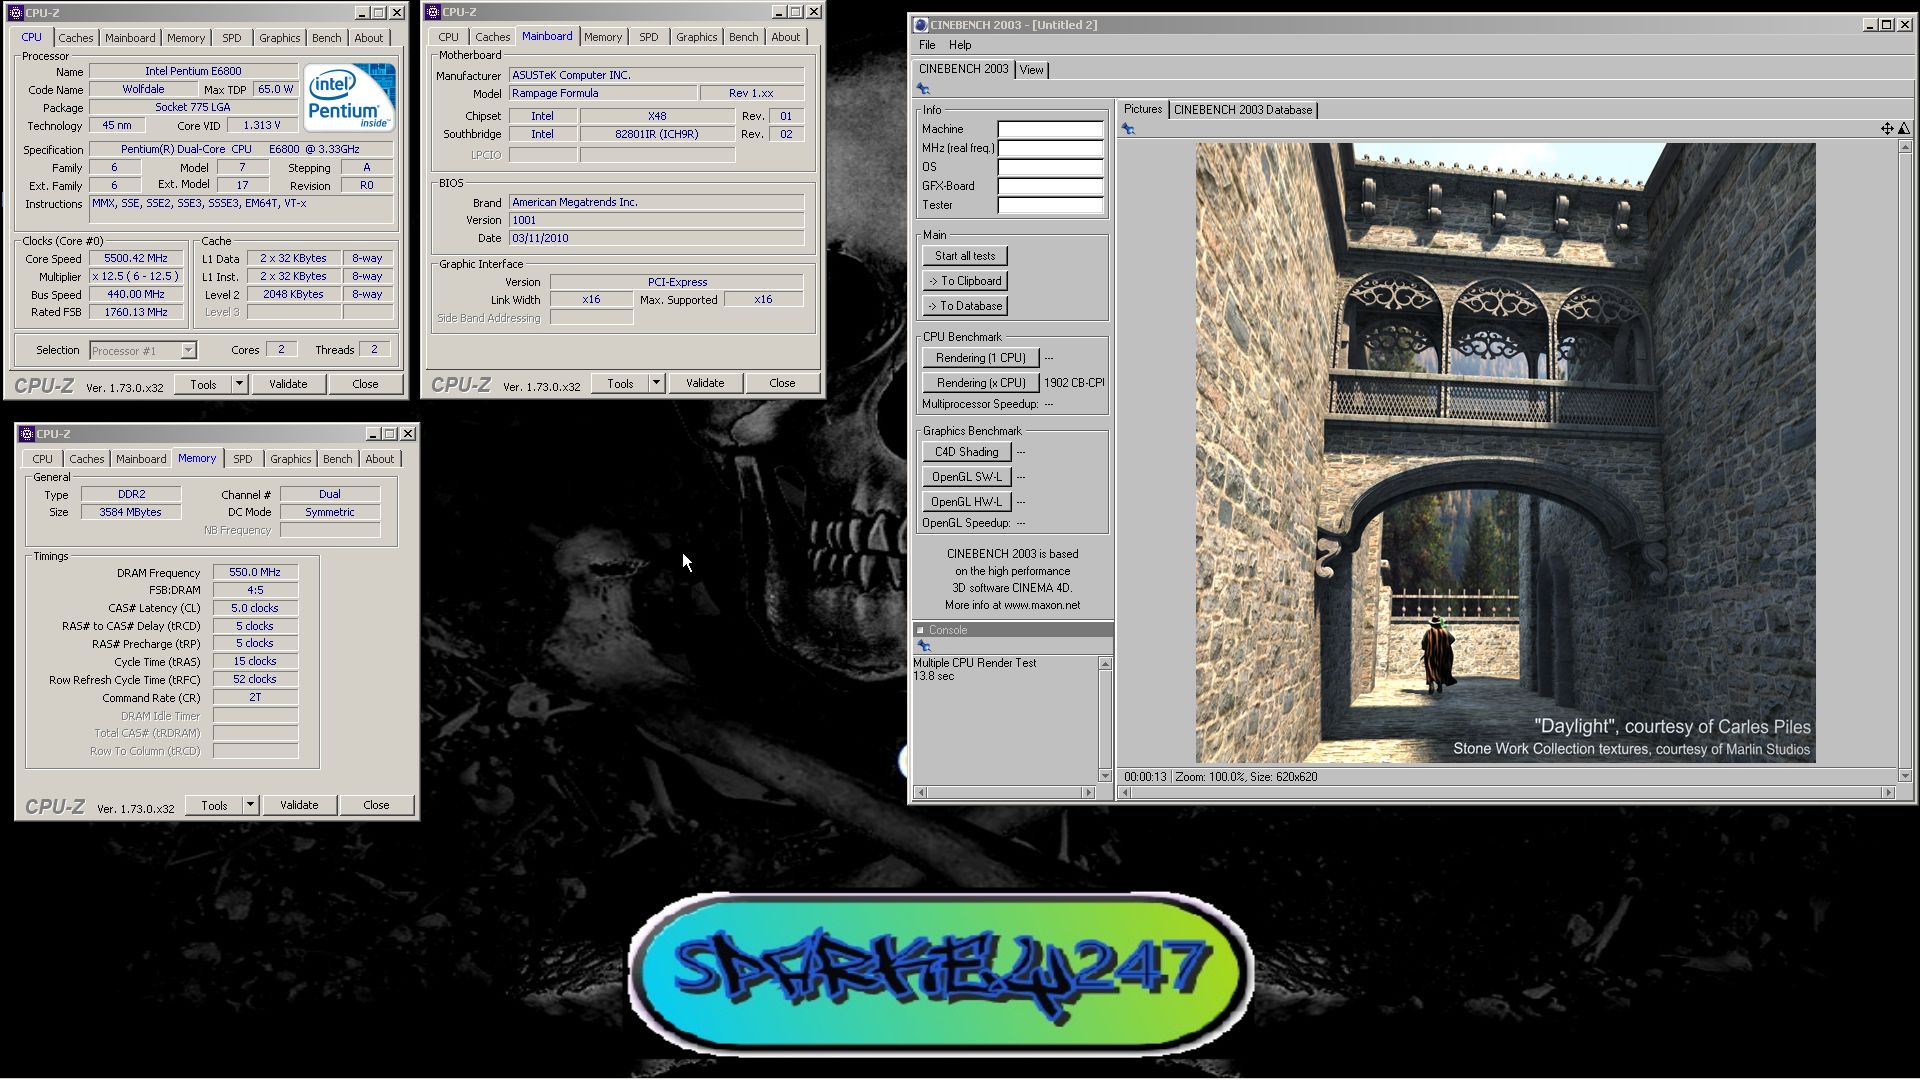This screenshot has height=1080, width=1920.
Task: Open the File menu in CINEBENCH
Action: click(x=927, y=45)
